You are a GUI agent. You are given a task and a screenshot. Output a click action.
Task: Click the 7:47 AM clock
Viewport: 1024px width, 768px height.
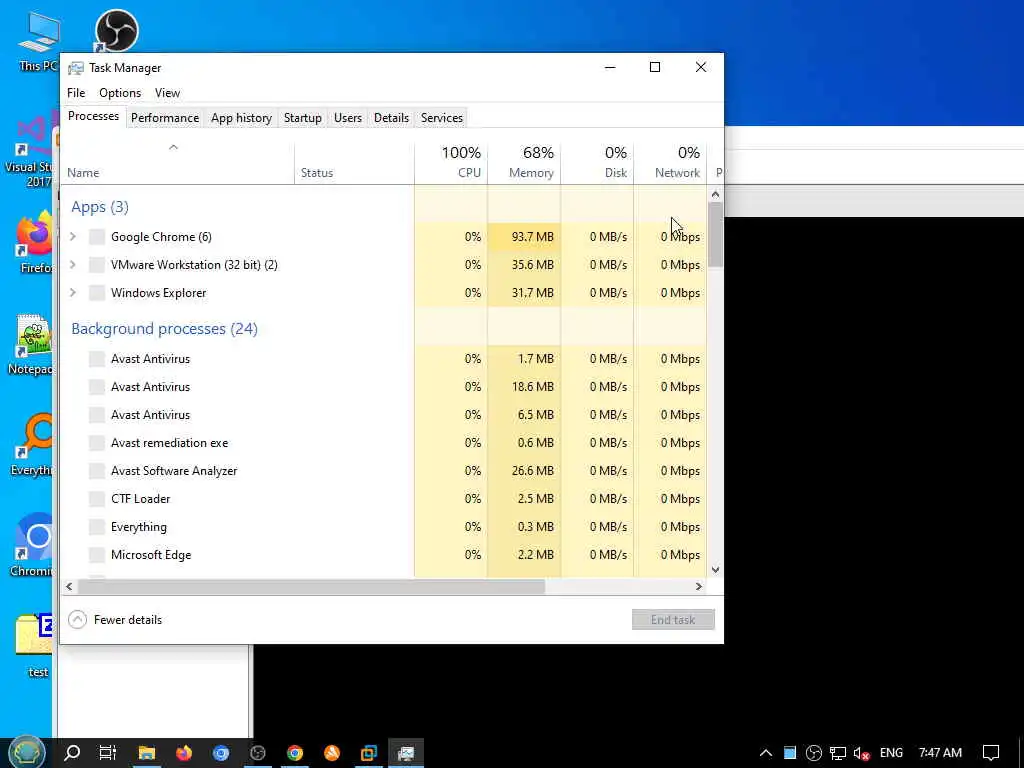click(940, 753)
